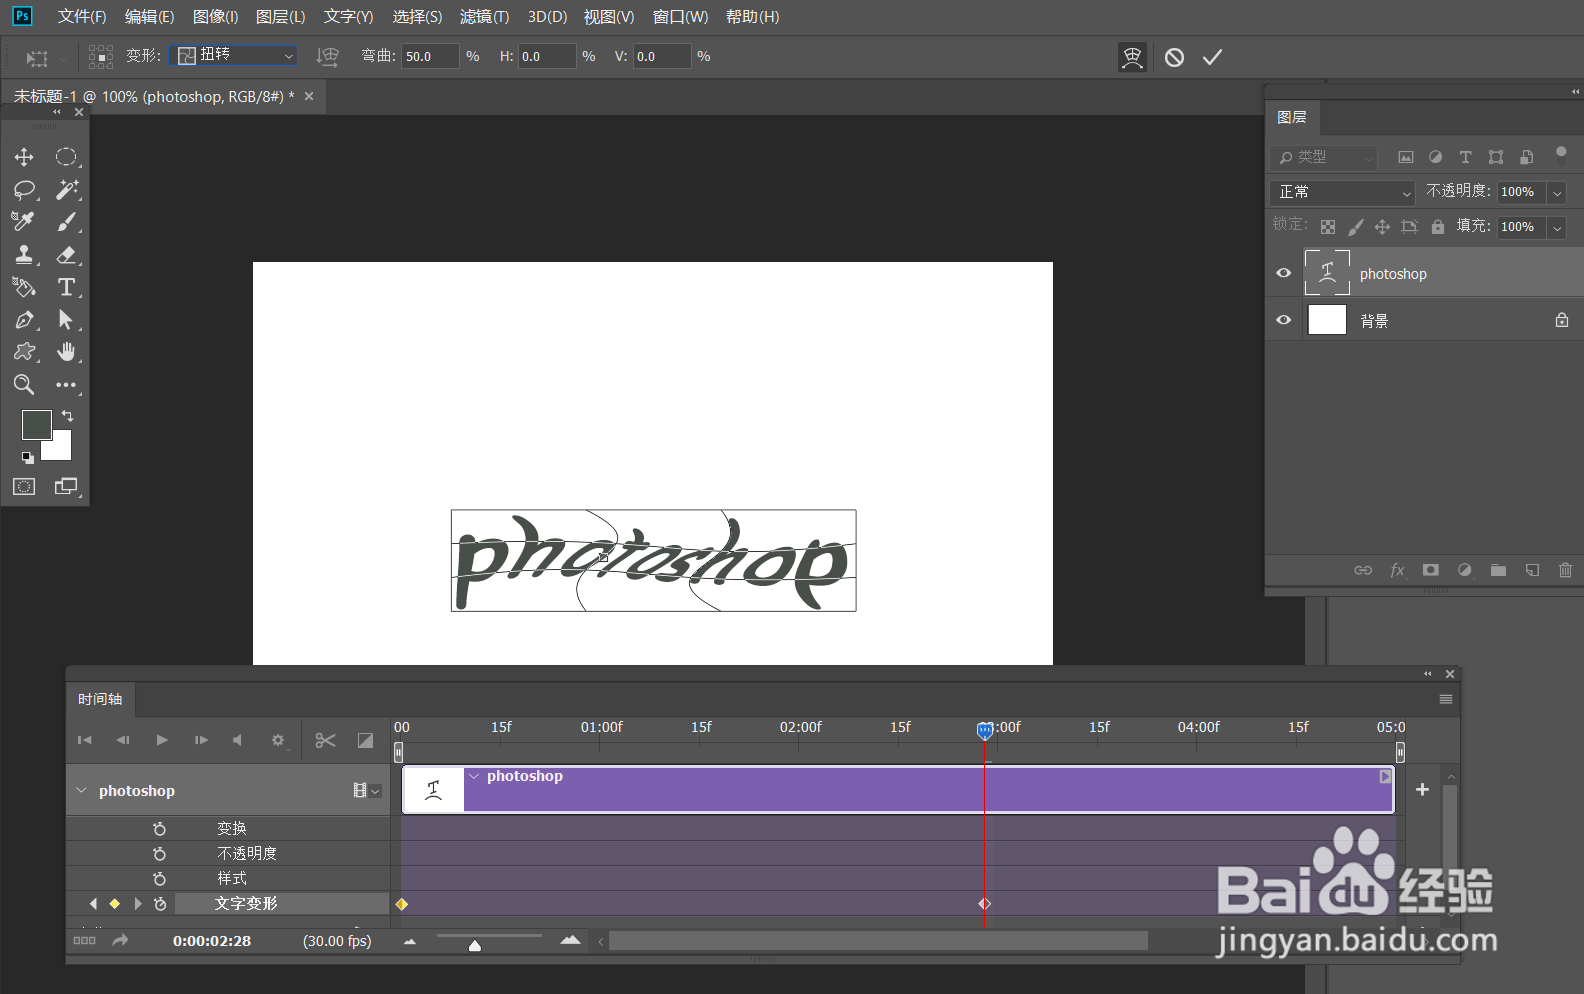Select the Move tool
The image size is (1584, 994).
coord(24,157)
